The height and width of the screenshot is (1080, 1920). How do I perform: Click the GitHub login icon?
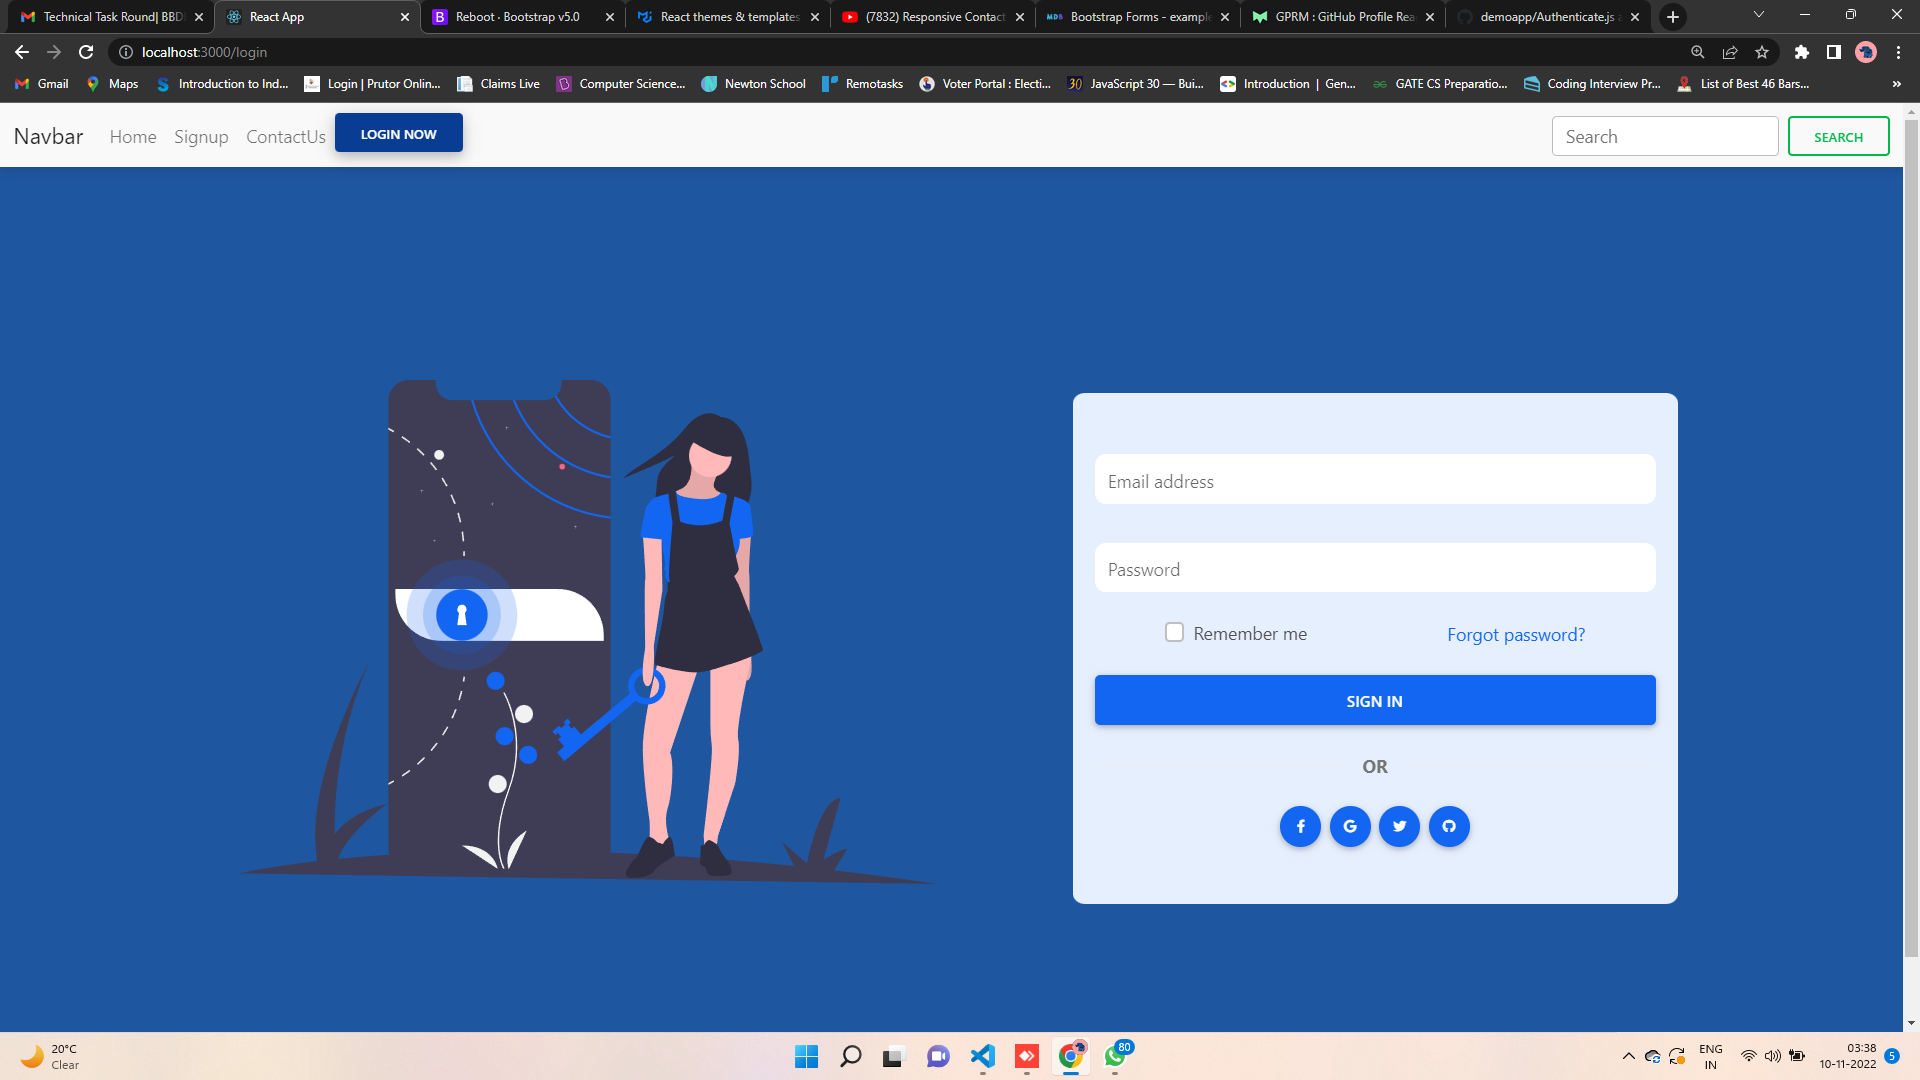[1449, 826]
